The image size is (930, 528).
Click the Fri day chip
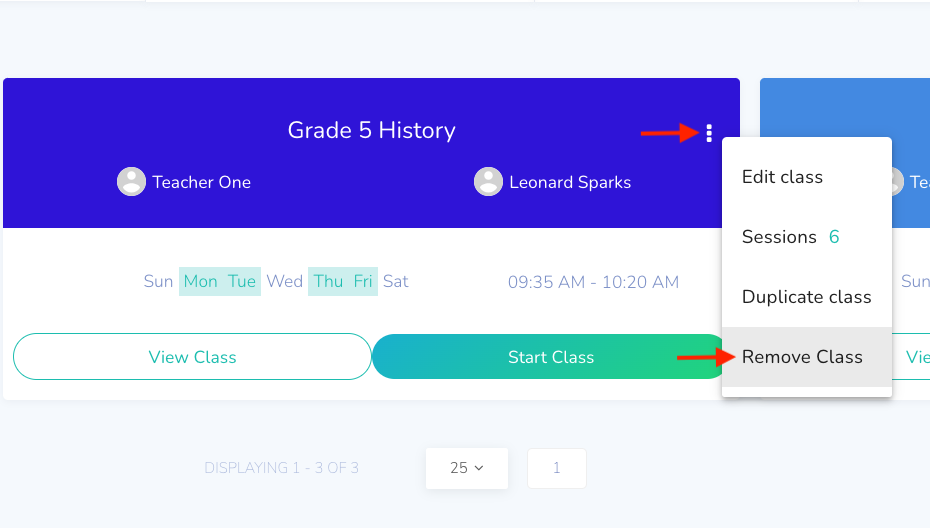coord(363,281)
